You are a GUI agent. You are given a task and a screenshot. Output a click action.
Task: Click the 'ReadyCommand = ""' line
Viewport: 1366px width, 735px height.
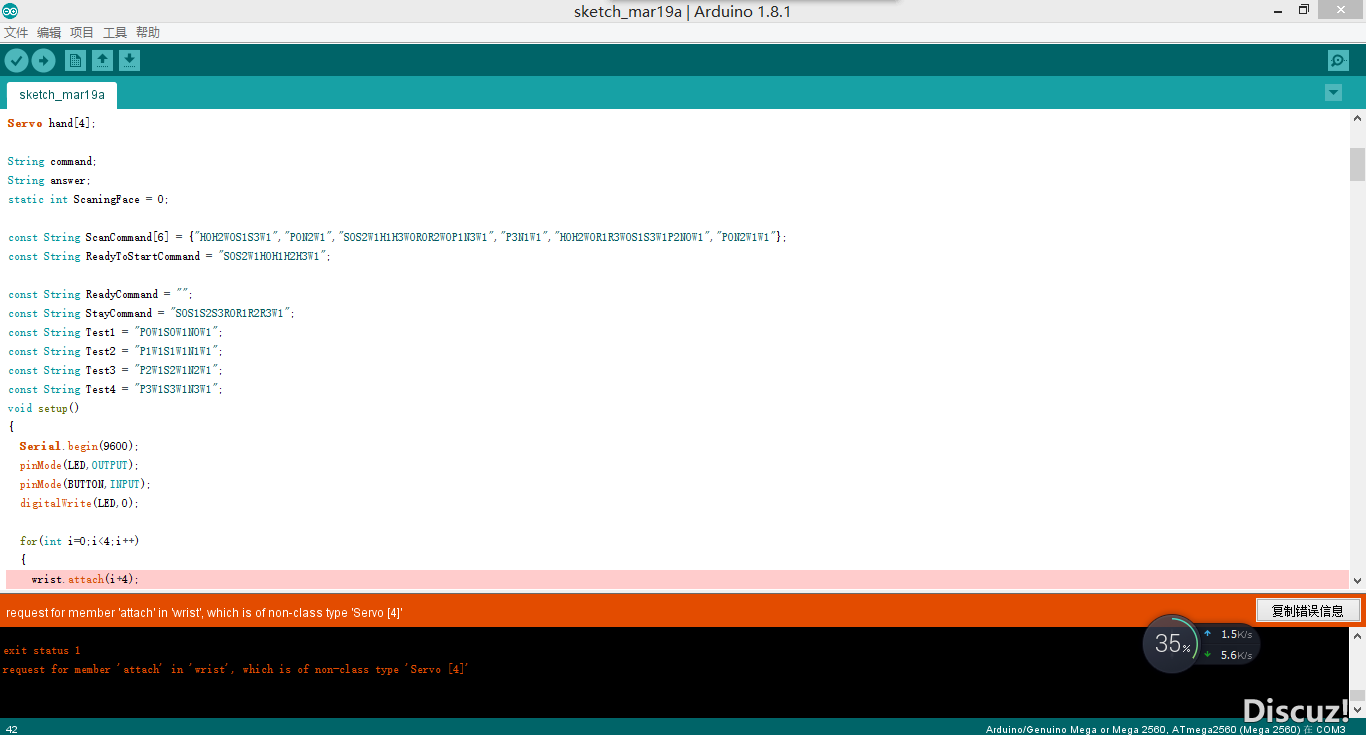tap(99, 294)
